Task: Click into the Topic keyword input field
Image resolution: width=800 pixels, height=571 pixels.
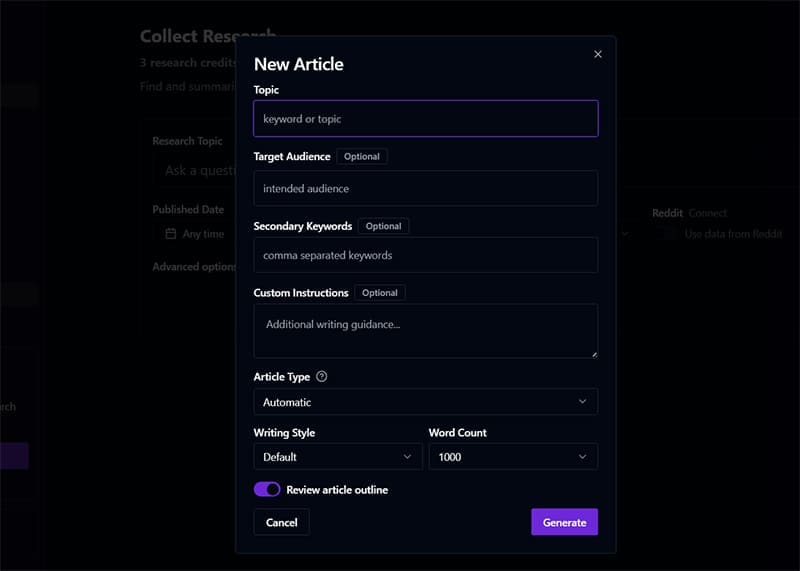Action: [x=426, y=118]
